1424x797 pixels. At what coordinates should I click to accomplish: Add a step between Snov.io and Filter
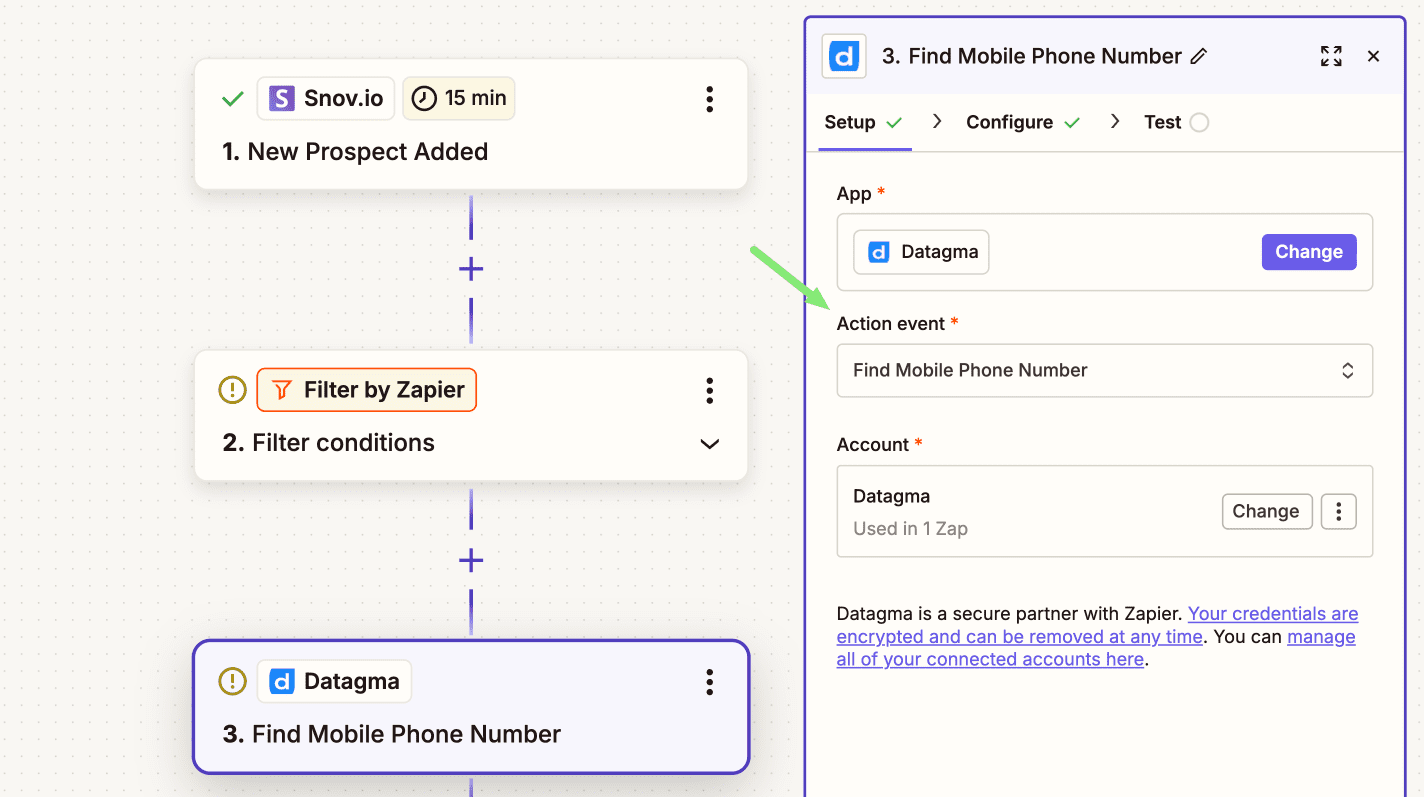coord(471,269)
